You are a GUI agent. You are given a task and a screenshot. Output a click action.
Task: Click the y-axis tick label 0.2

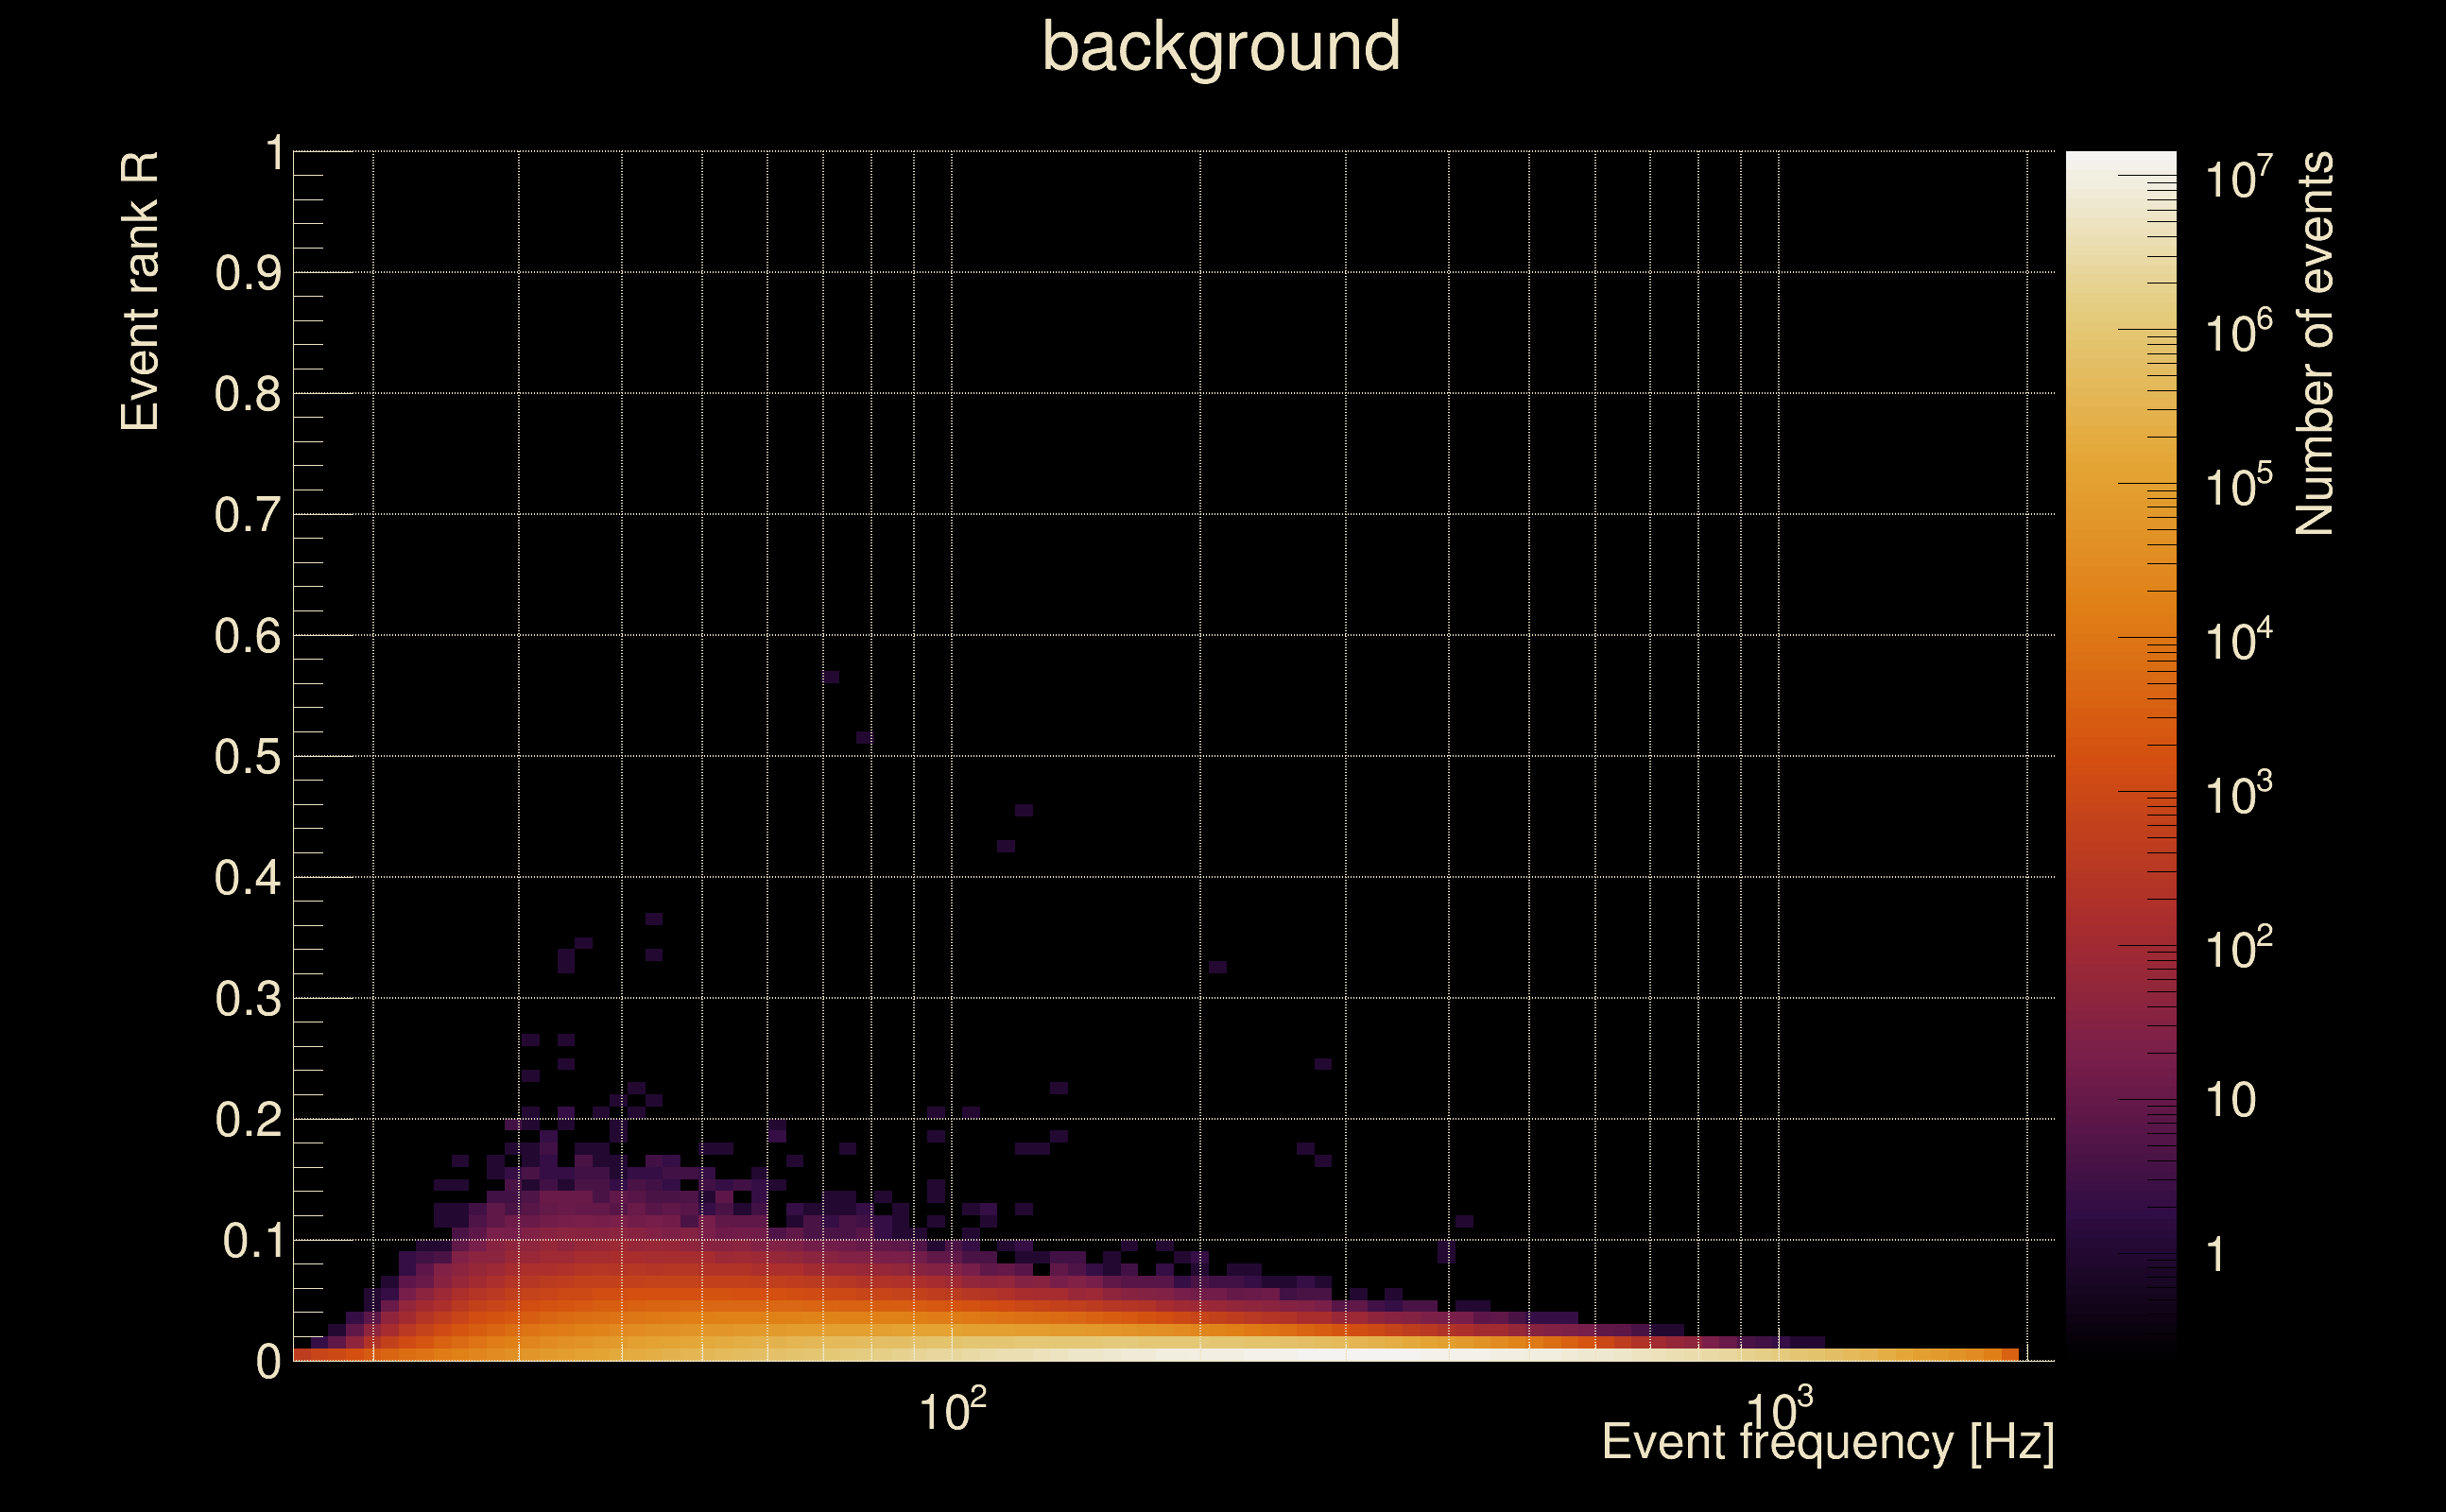coord(248,1120)
